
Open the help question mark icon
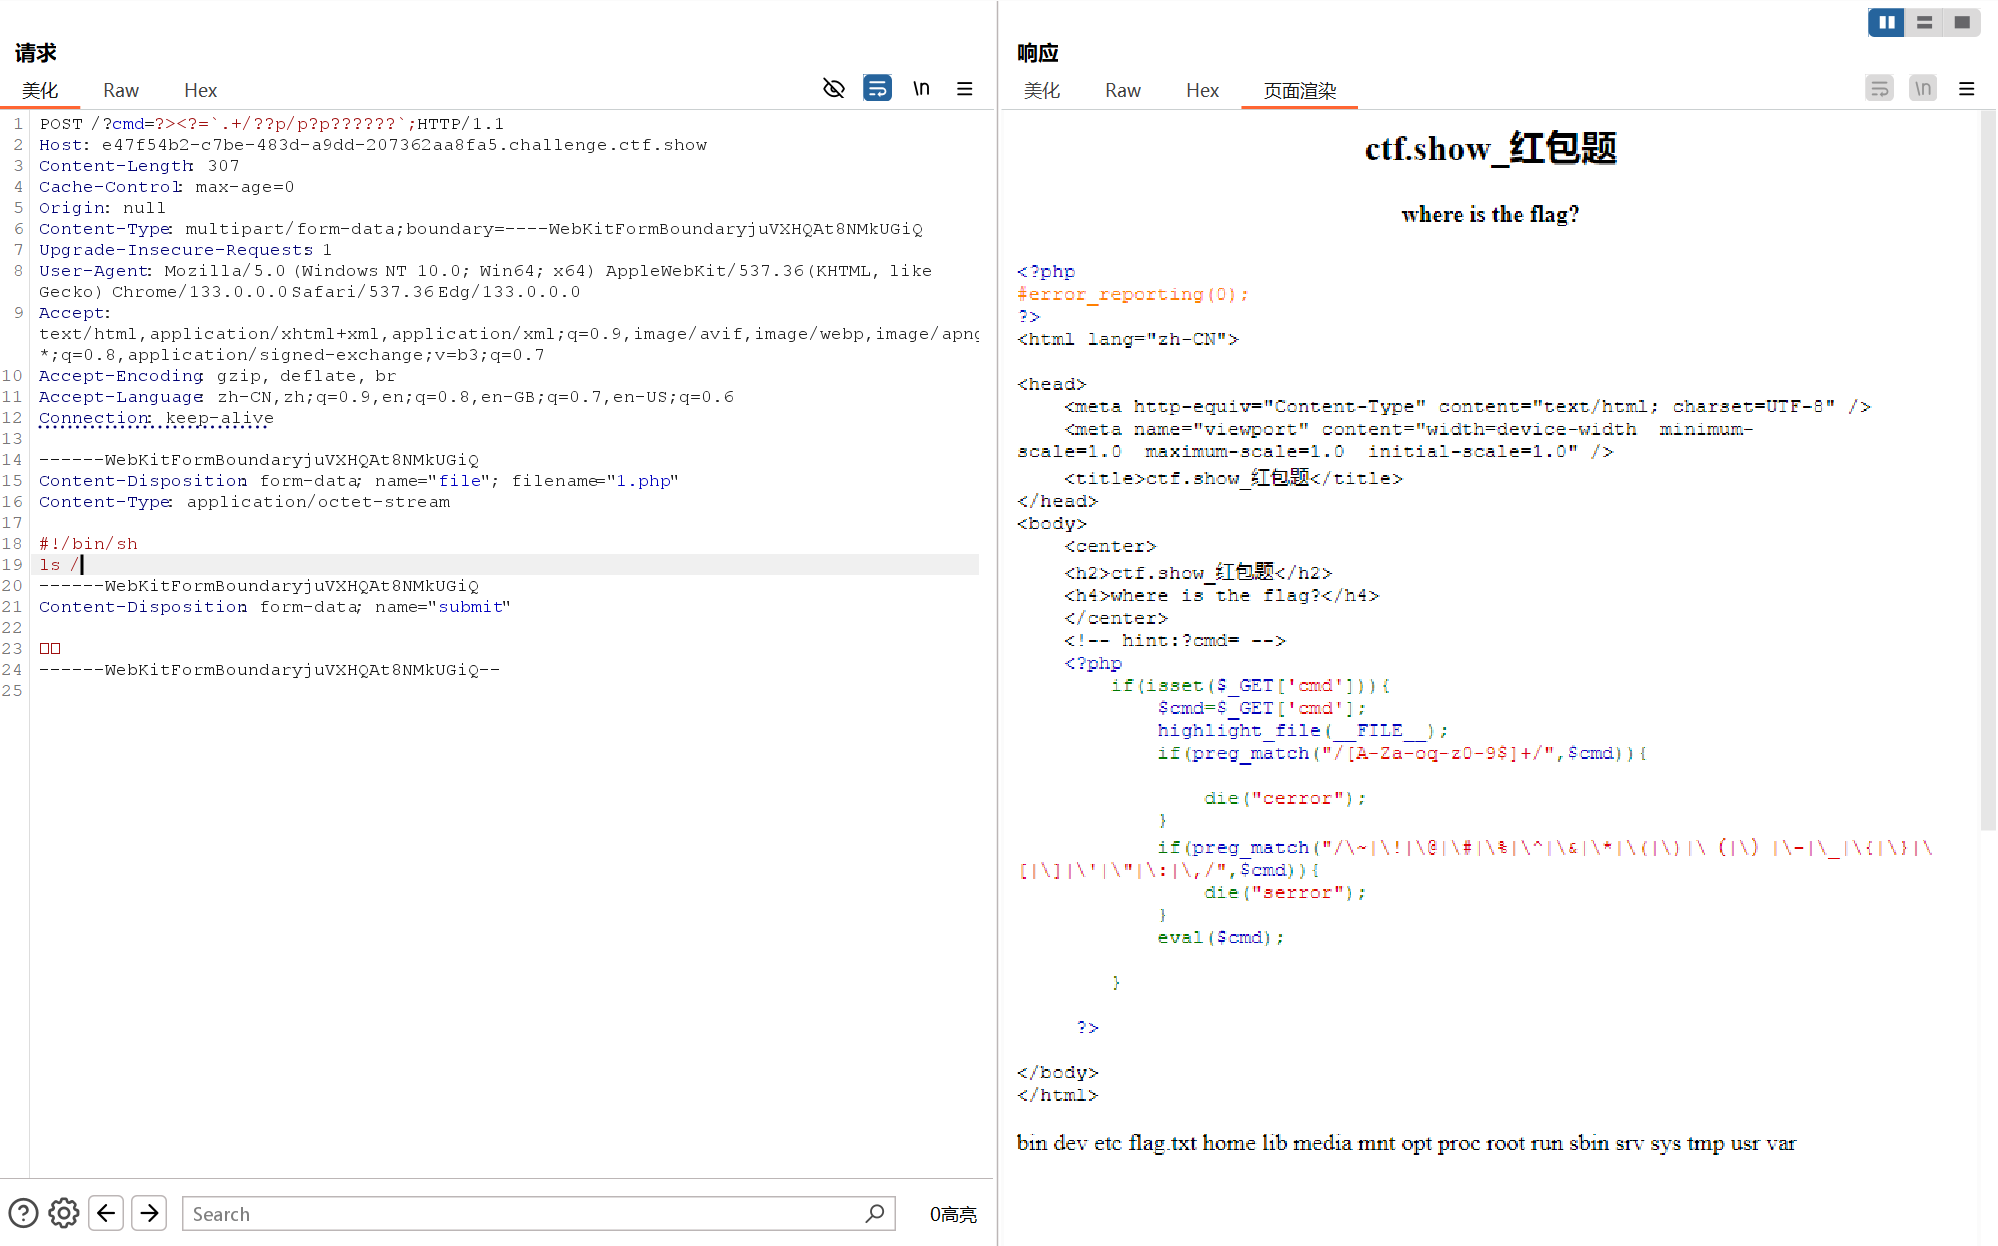click(23, 1213)
